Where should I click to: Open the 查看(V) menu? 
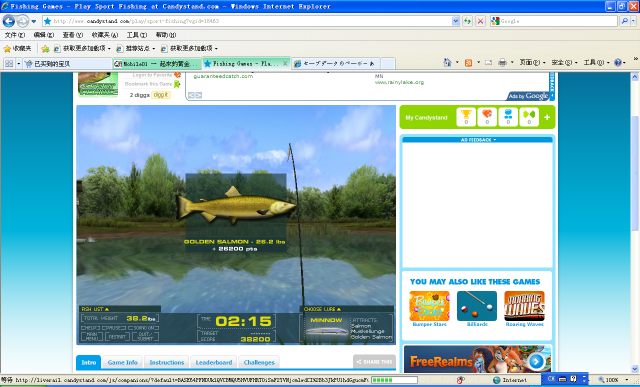[73, 35]
